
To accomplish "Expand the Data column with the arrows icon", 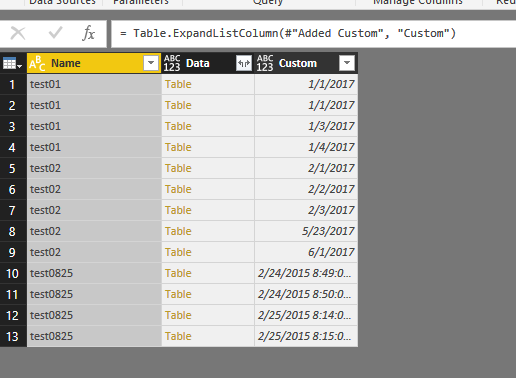I will coord(244,63).
